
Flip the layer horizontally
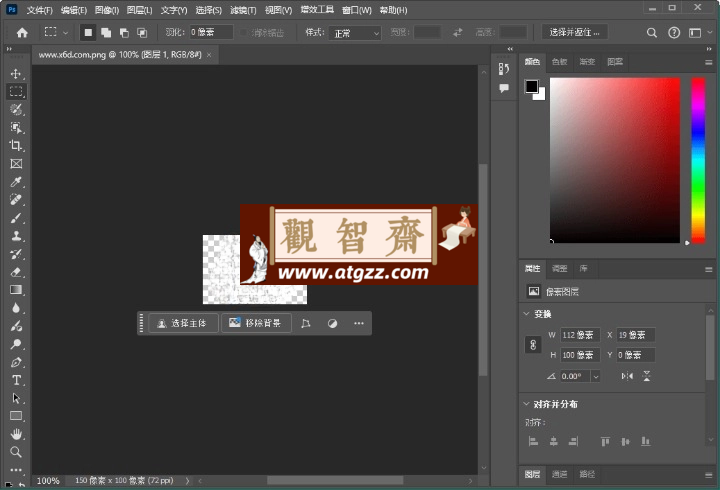(x=627, y=376)
